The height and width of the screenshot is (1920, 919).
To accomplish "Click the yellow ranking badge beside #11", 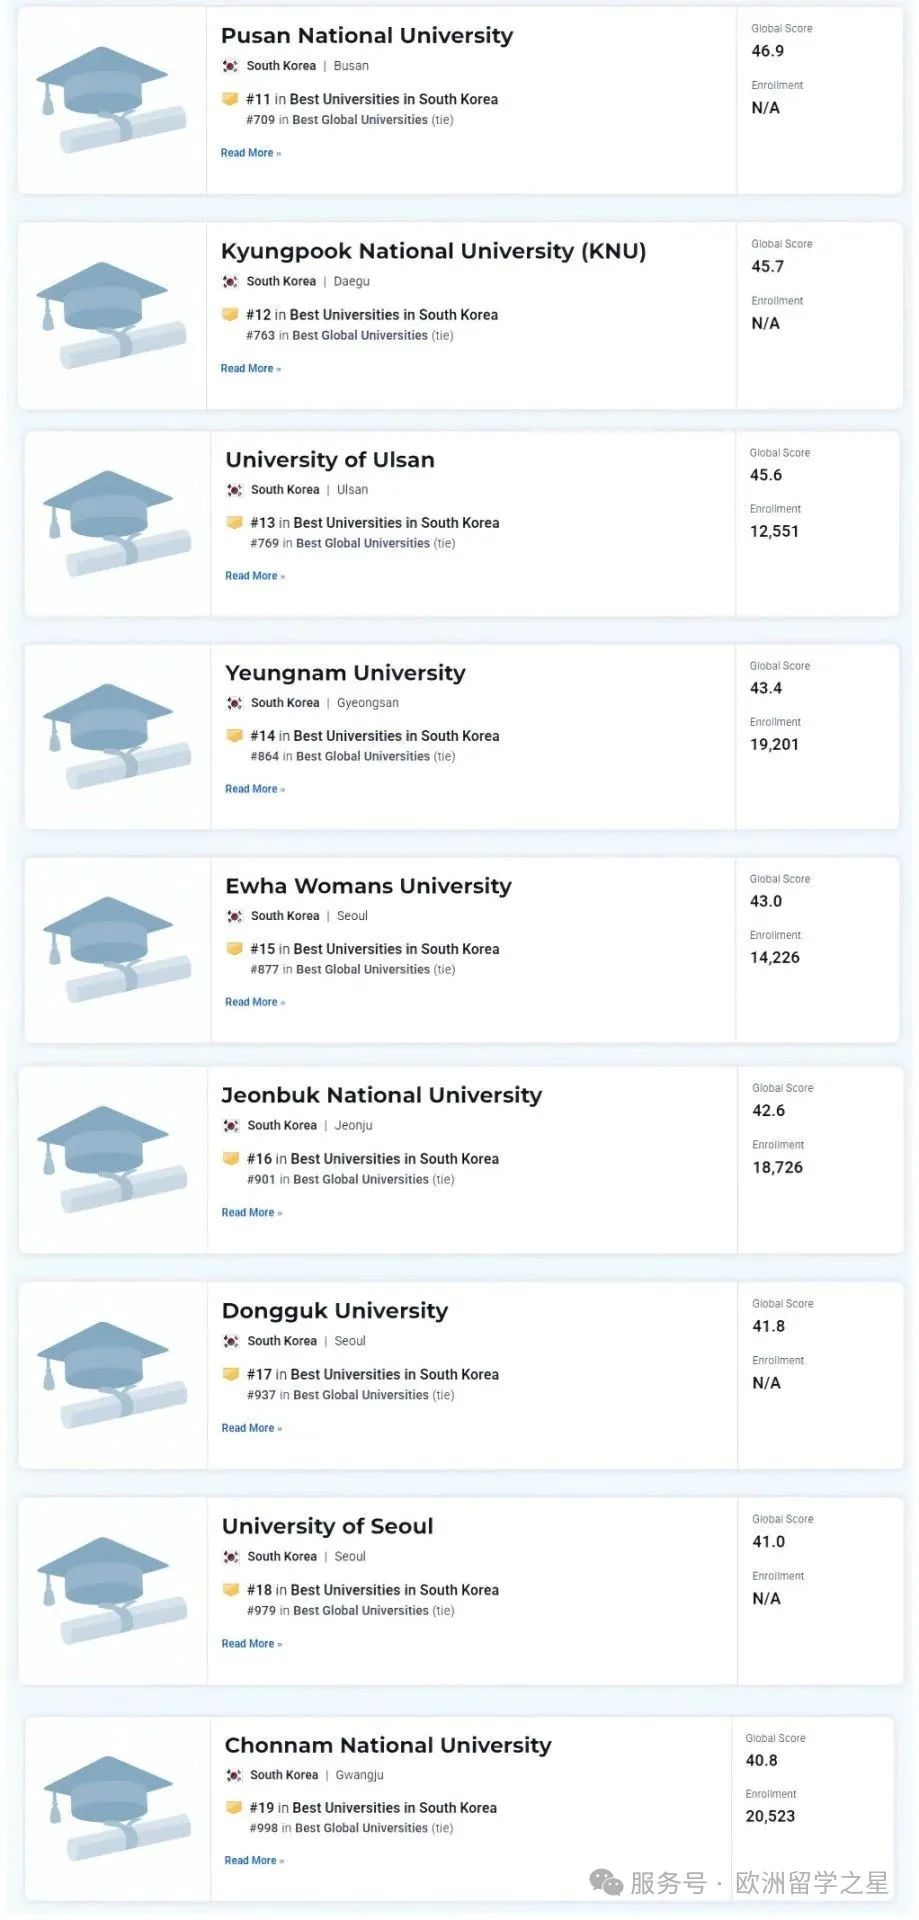I will pyautogui.click(x=230, y=99).
